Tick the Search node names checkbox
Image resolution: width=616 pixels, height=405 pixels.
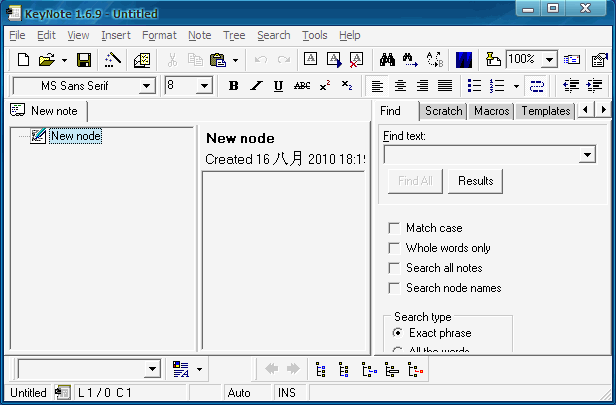coord(395,288)
